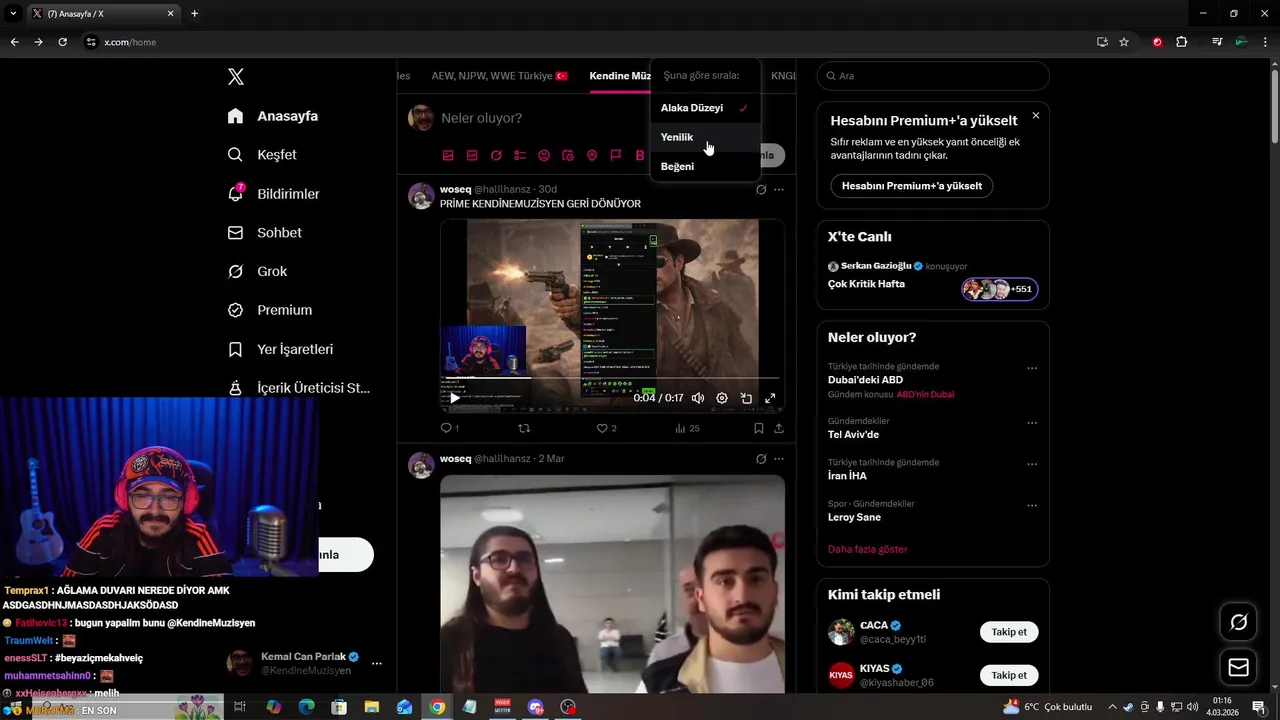Open Grok explain on woseq 2 Mar post

(x=761, y=459)
